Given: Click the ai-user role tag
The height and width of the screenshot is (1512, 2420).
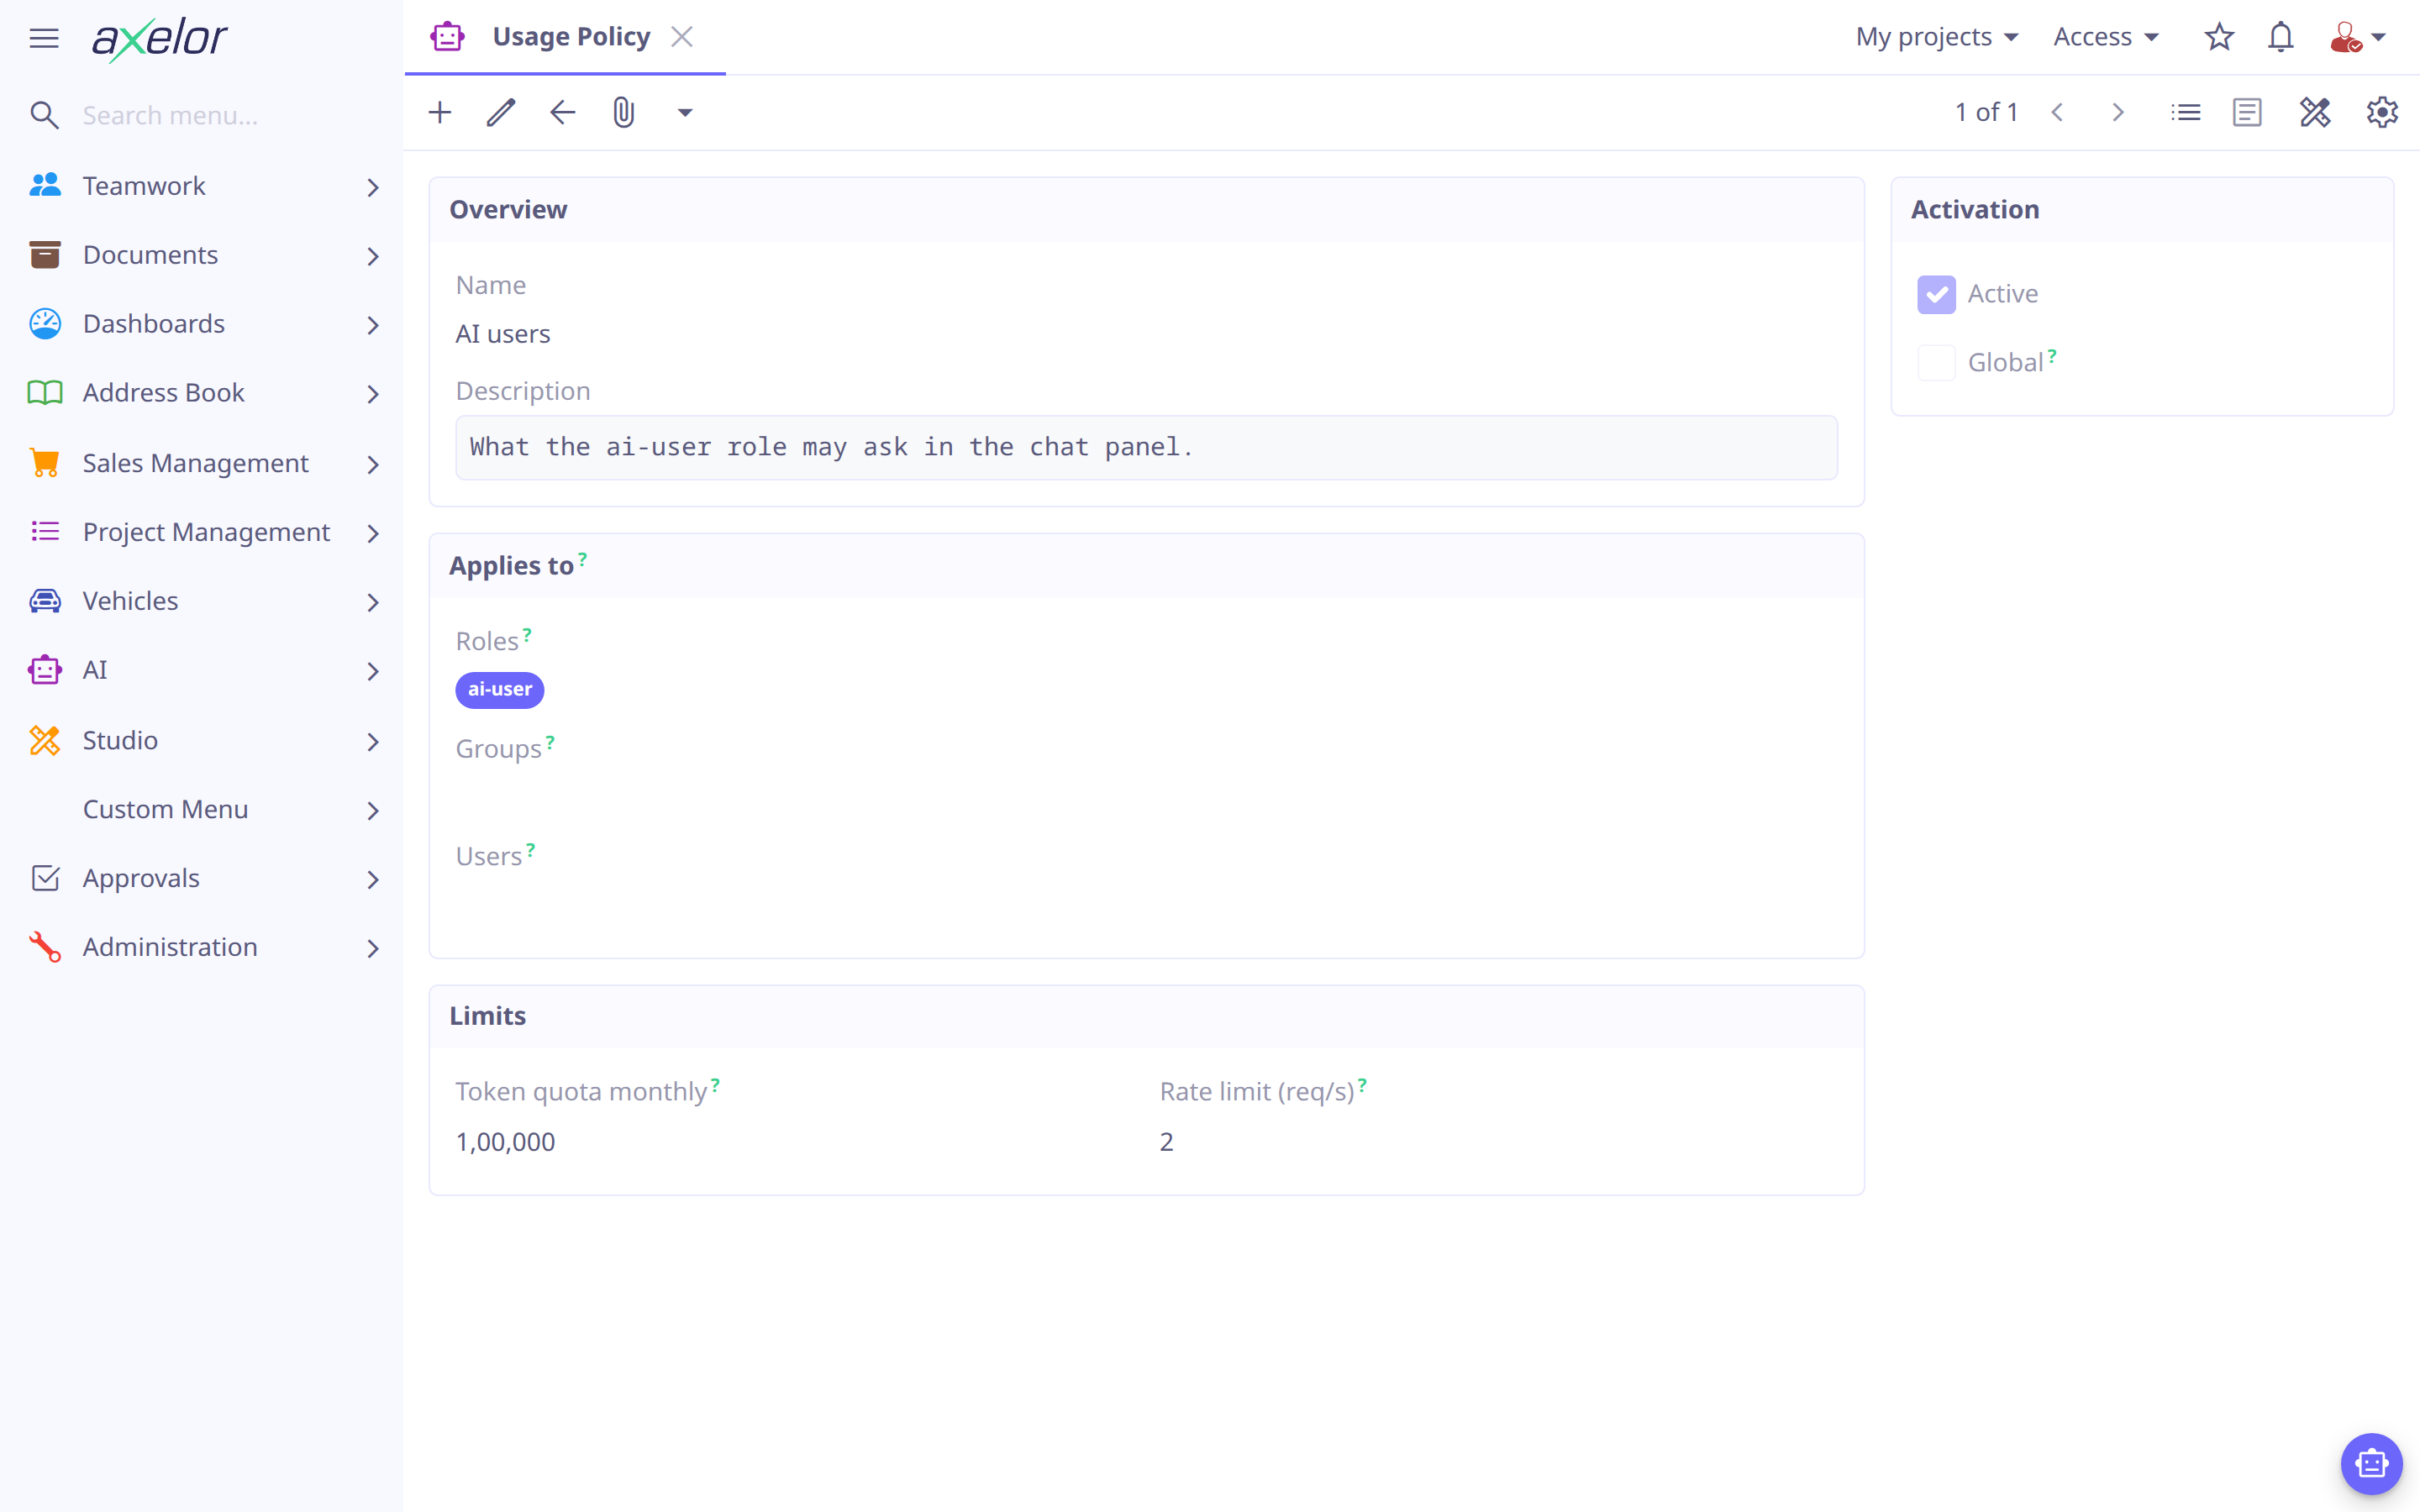Looking at the screenshot, I should (x=499, y=690).
